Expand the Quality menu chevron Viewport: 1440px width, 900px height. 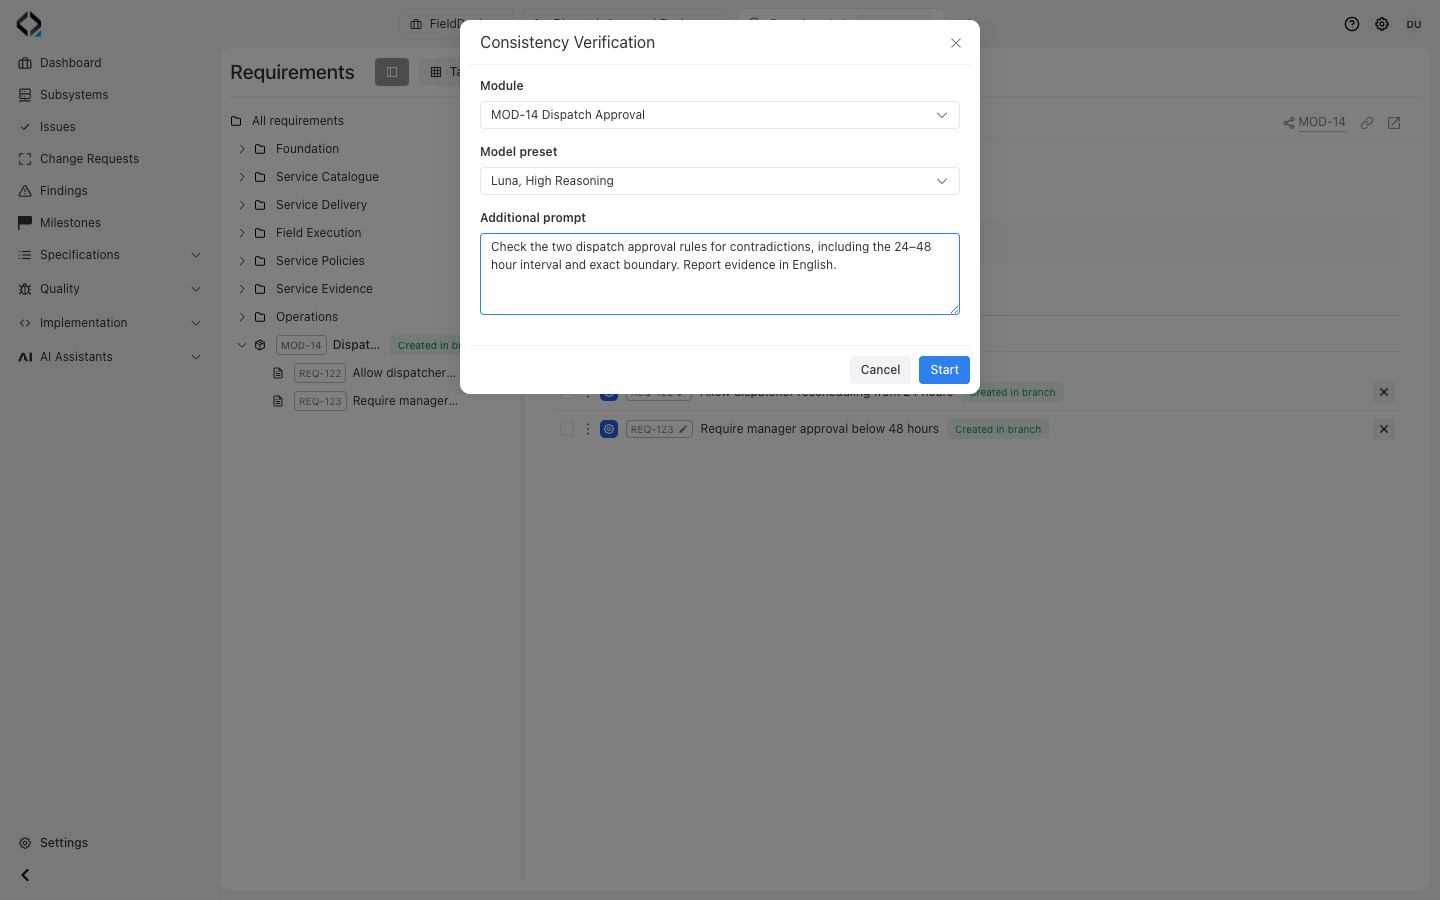click(x=196, y=289)
